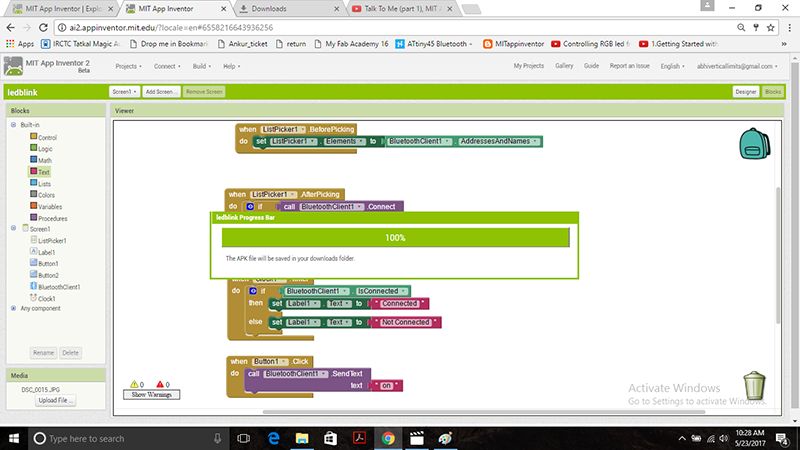This screenshot has height=450, width=800.
Task: Click the MIT App Inventor logo
Action: [13, 66]
